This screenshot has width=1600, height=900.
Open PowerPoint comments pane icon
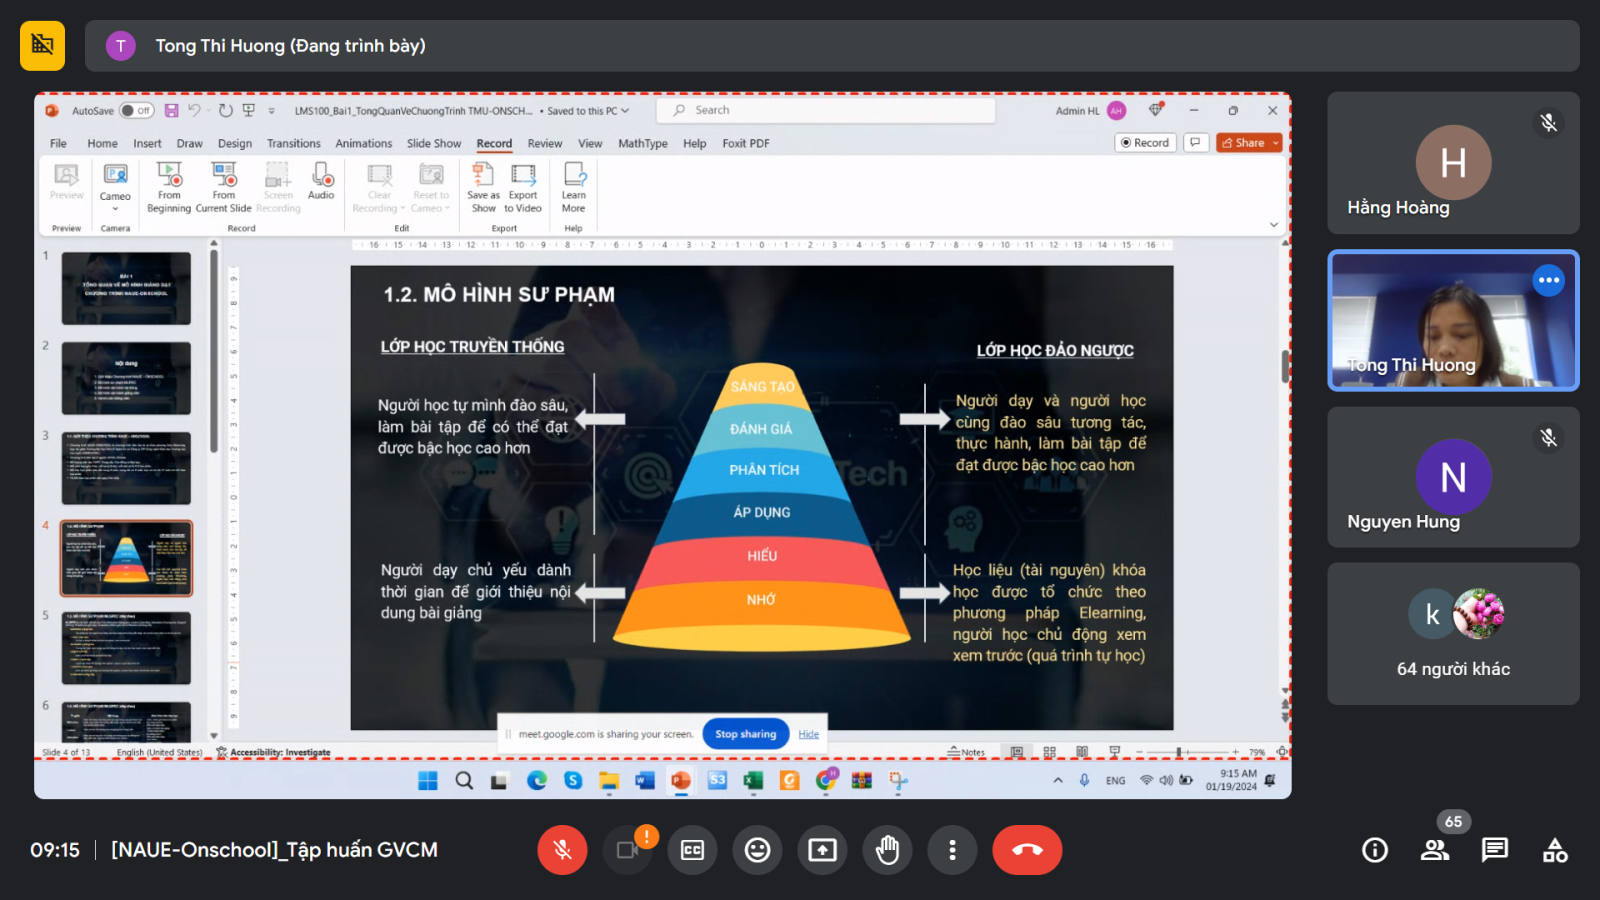[x=1195, y=143]
